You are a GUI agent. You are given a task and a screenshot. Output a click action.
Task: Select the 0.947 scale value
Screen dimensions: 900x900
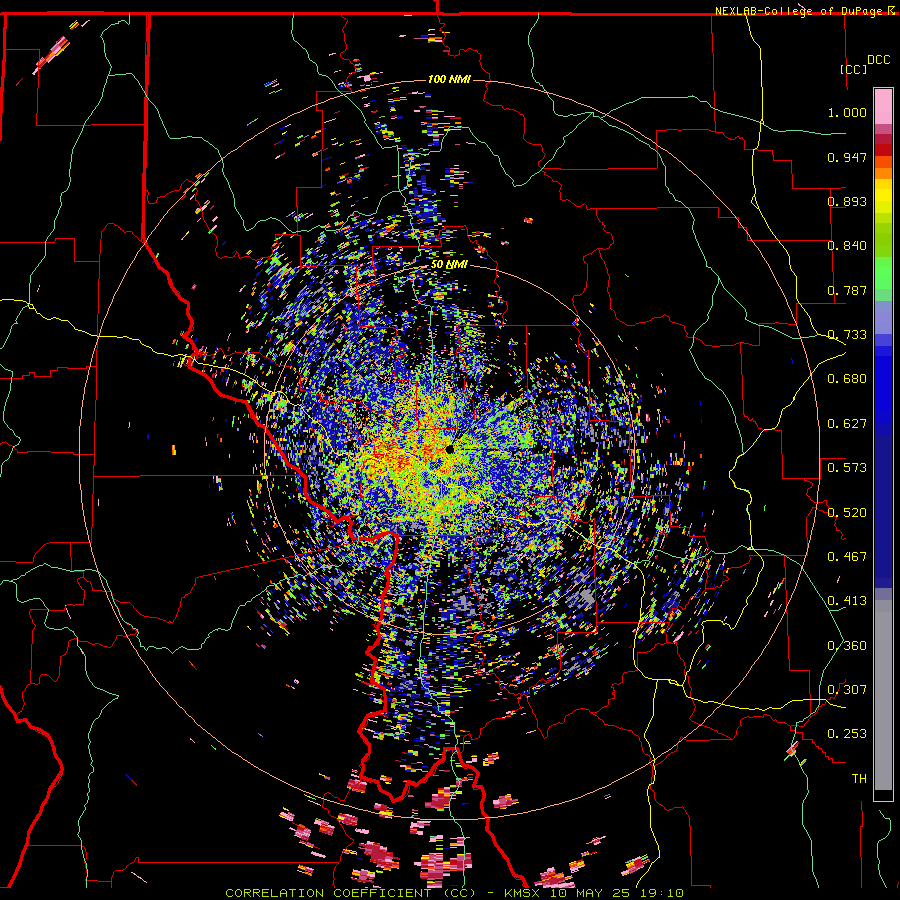click(x=847, y=157)
